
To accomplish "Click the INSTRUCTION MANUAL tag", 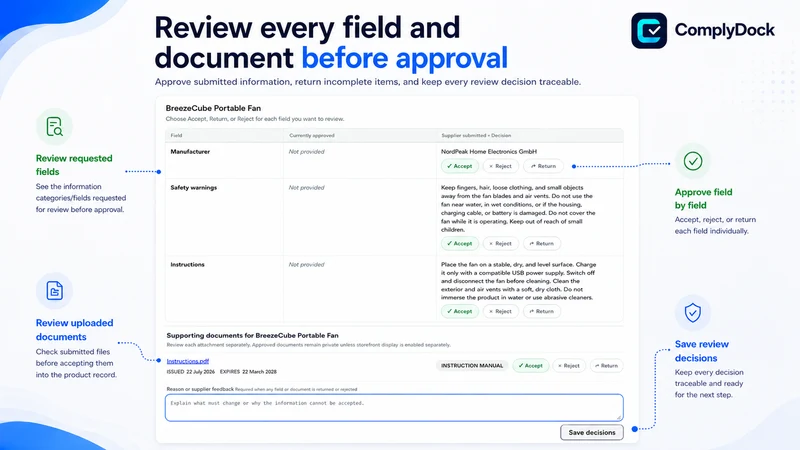I will point(472,366).
